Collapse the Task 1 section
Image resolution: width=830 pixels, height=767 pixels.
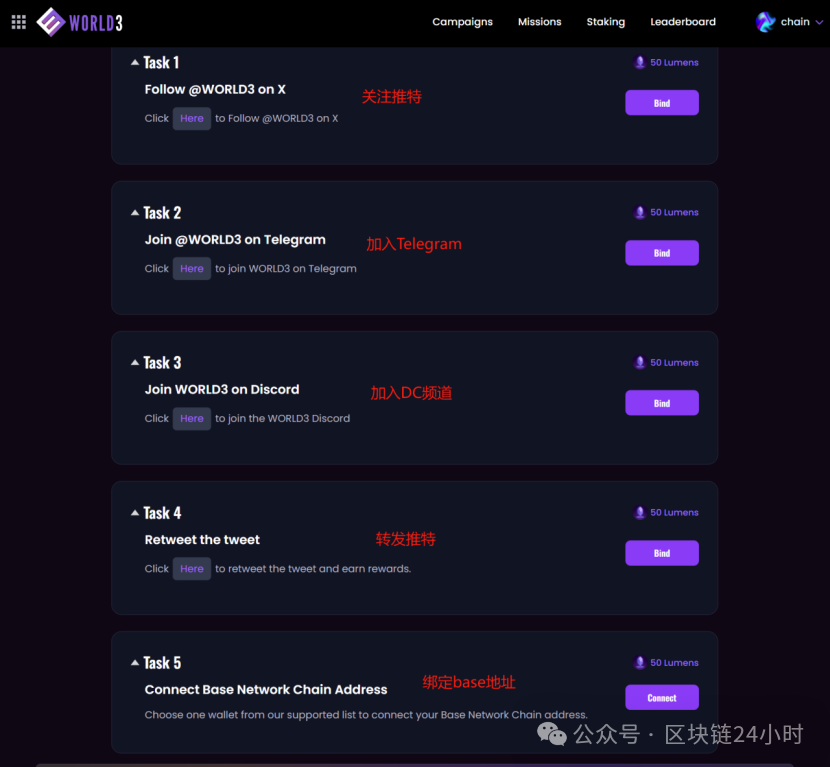pos(135,62)
